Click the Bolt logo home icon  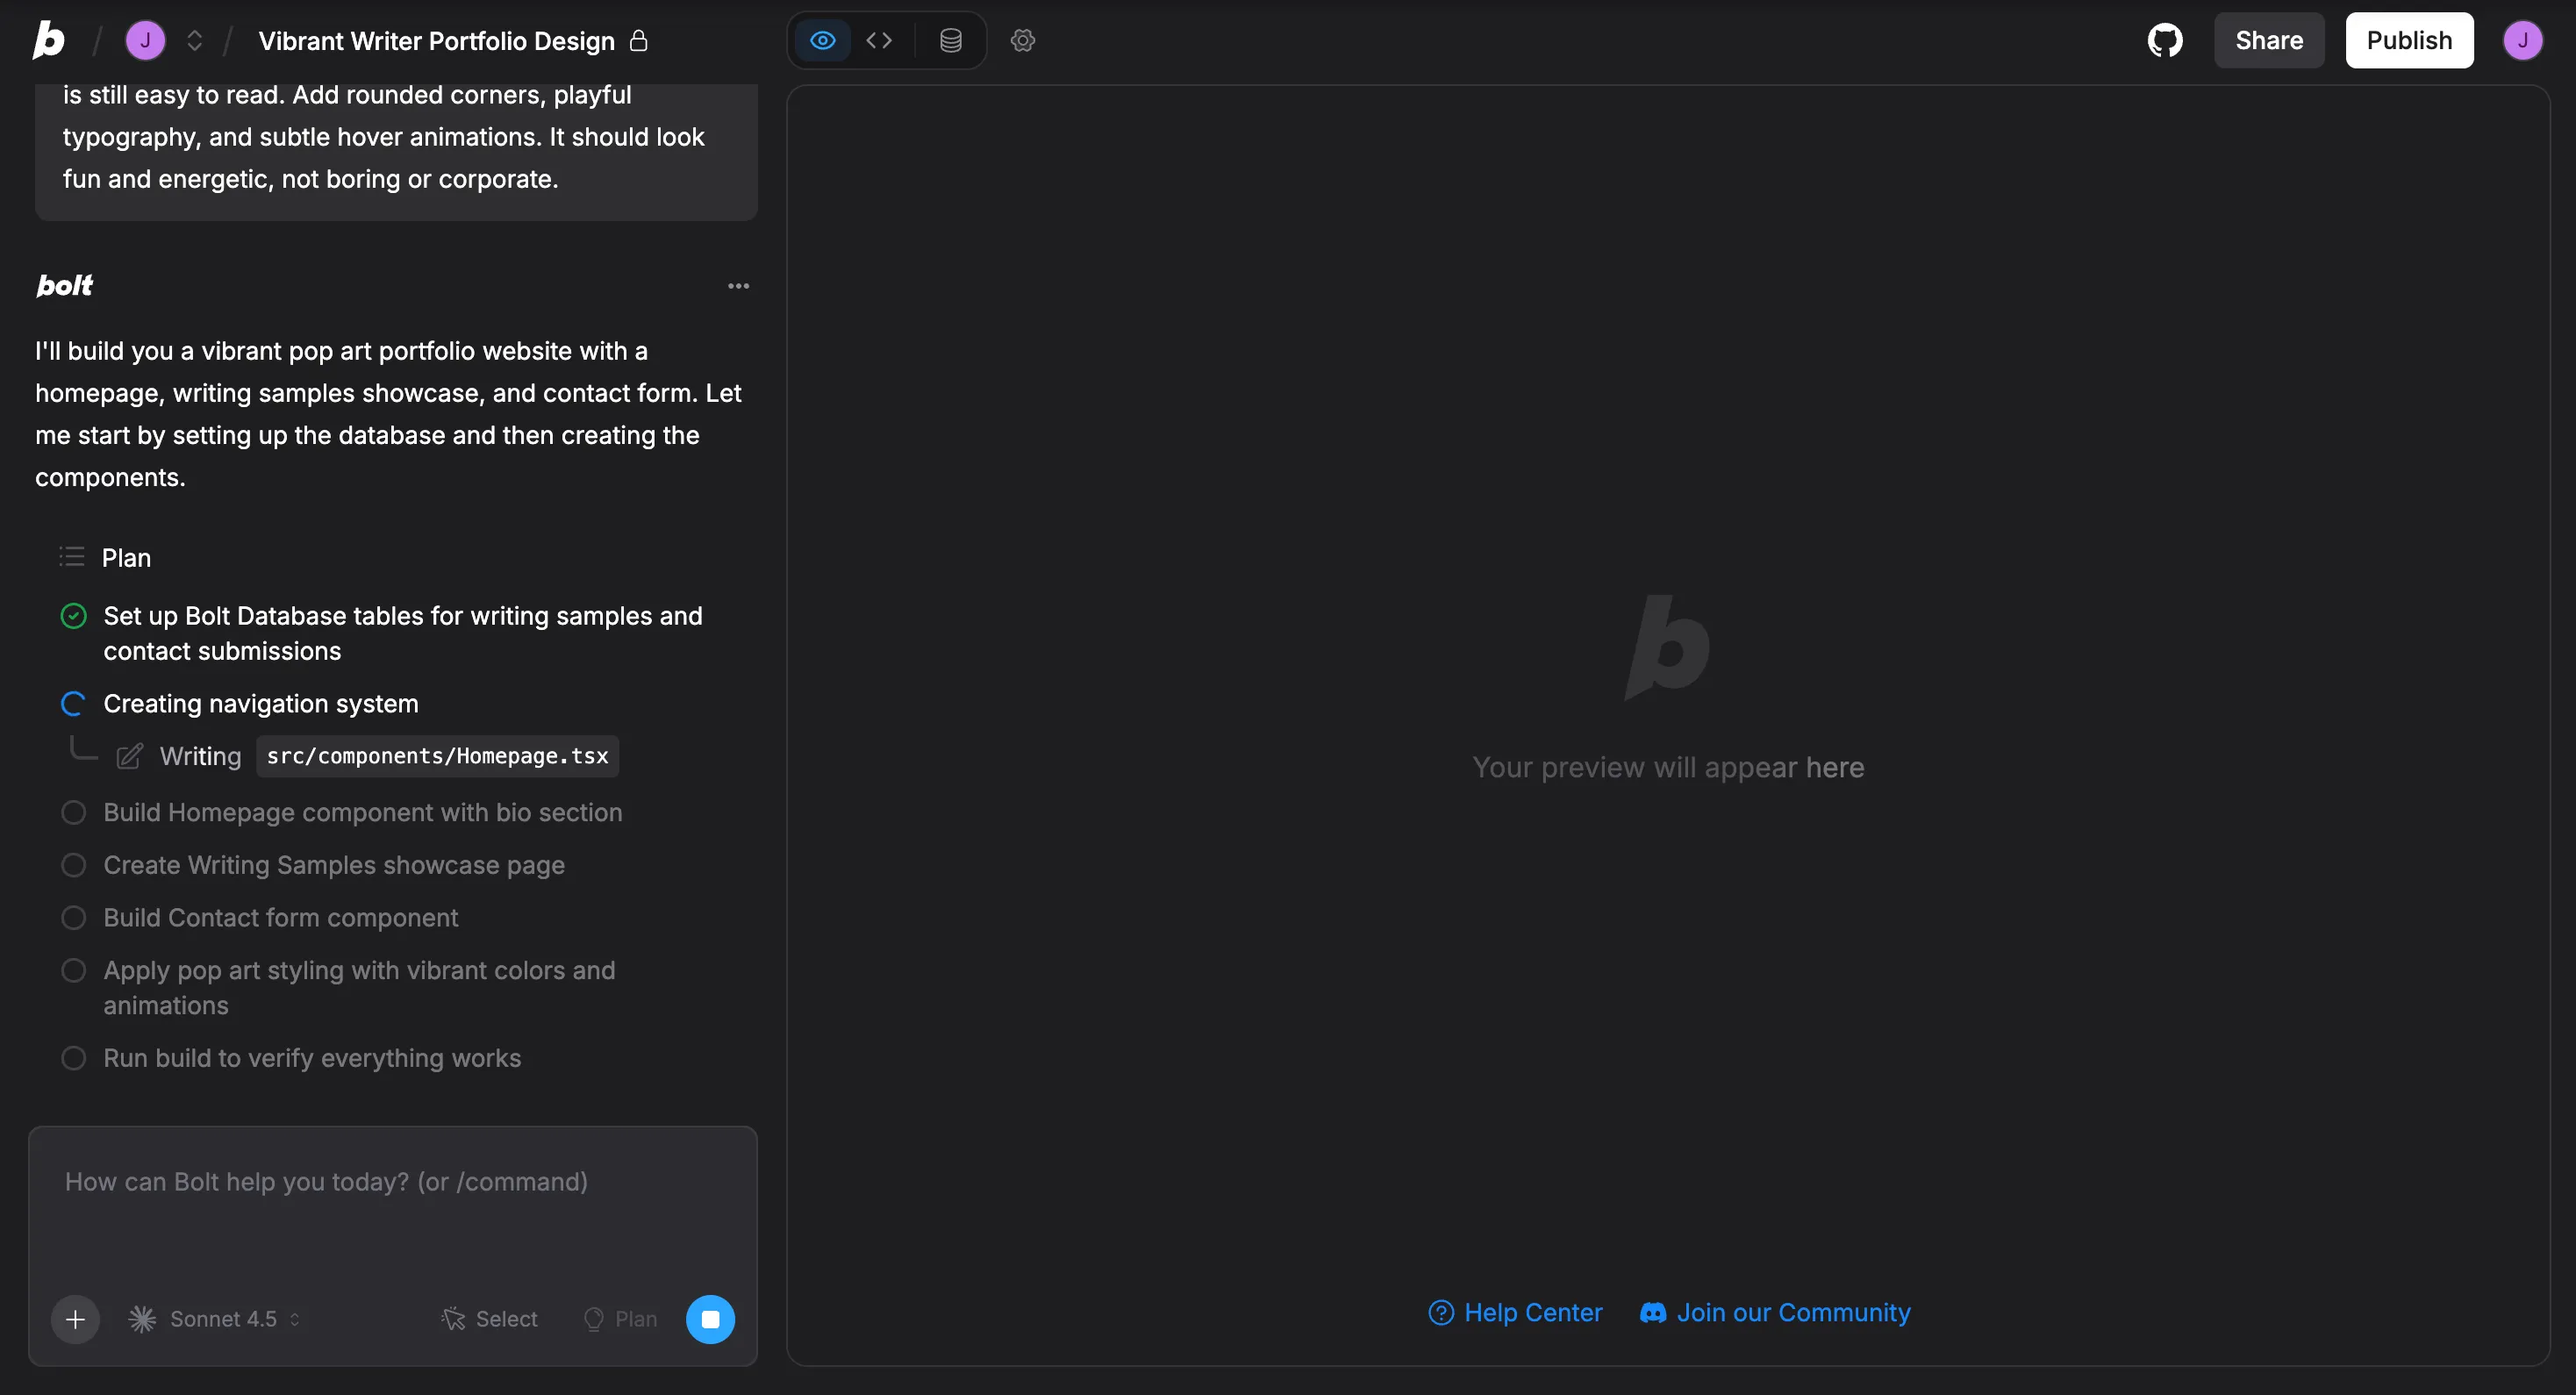point(48,41)
